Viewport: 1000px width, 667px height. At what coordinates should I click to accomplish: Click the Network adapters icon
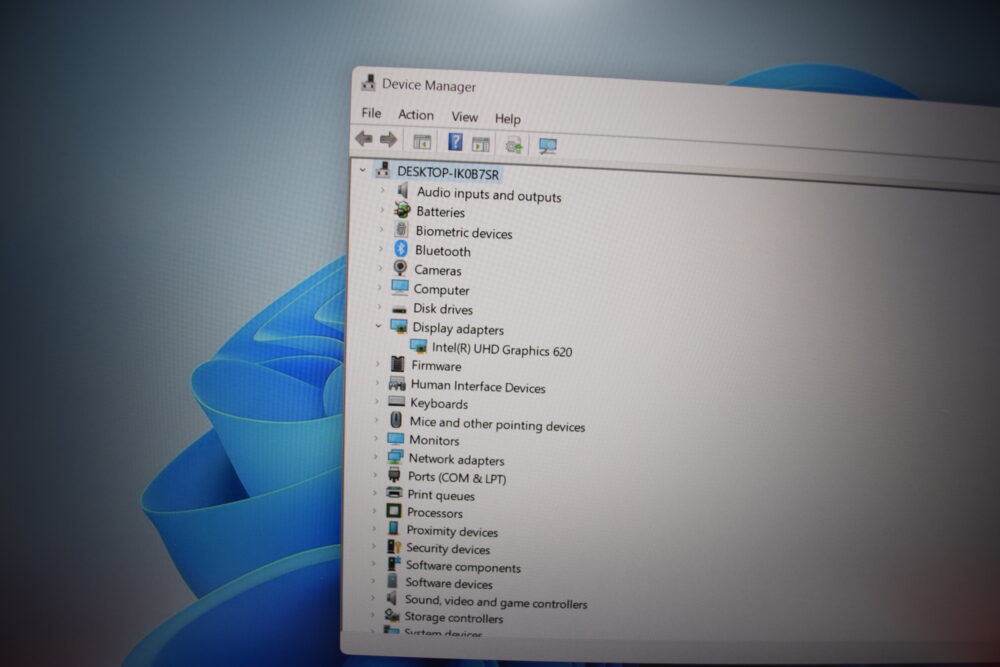pos(395,457)
